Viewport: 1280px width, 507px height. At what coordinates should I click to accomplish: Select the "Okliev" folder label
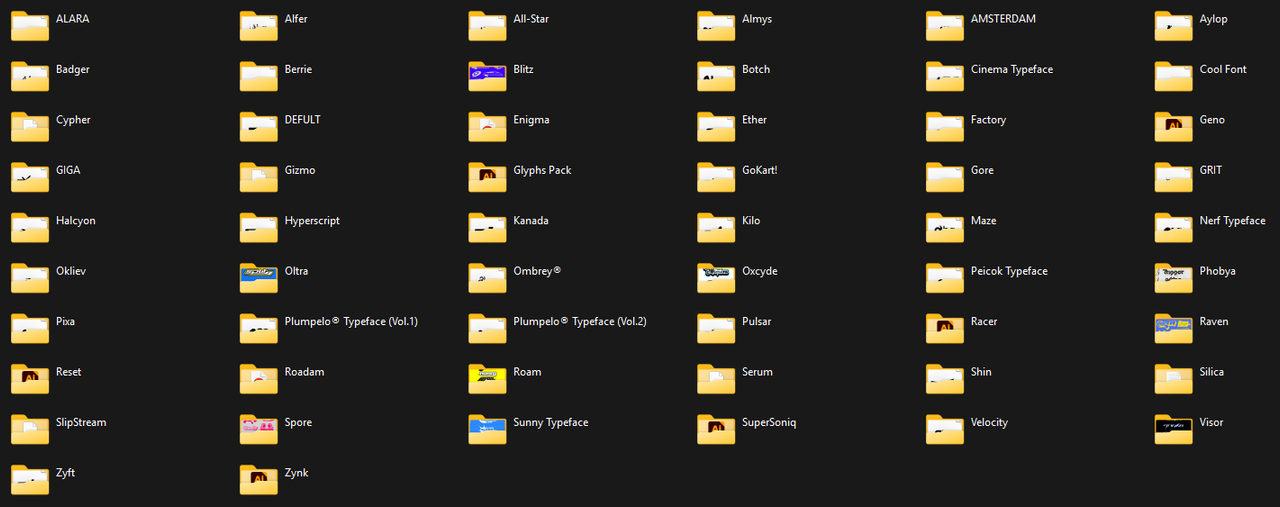tap(71, 271)
